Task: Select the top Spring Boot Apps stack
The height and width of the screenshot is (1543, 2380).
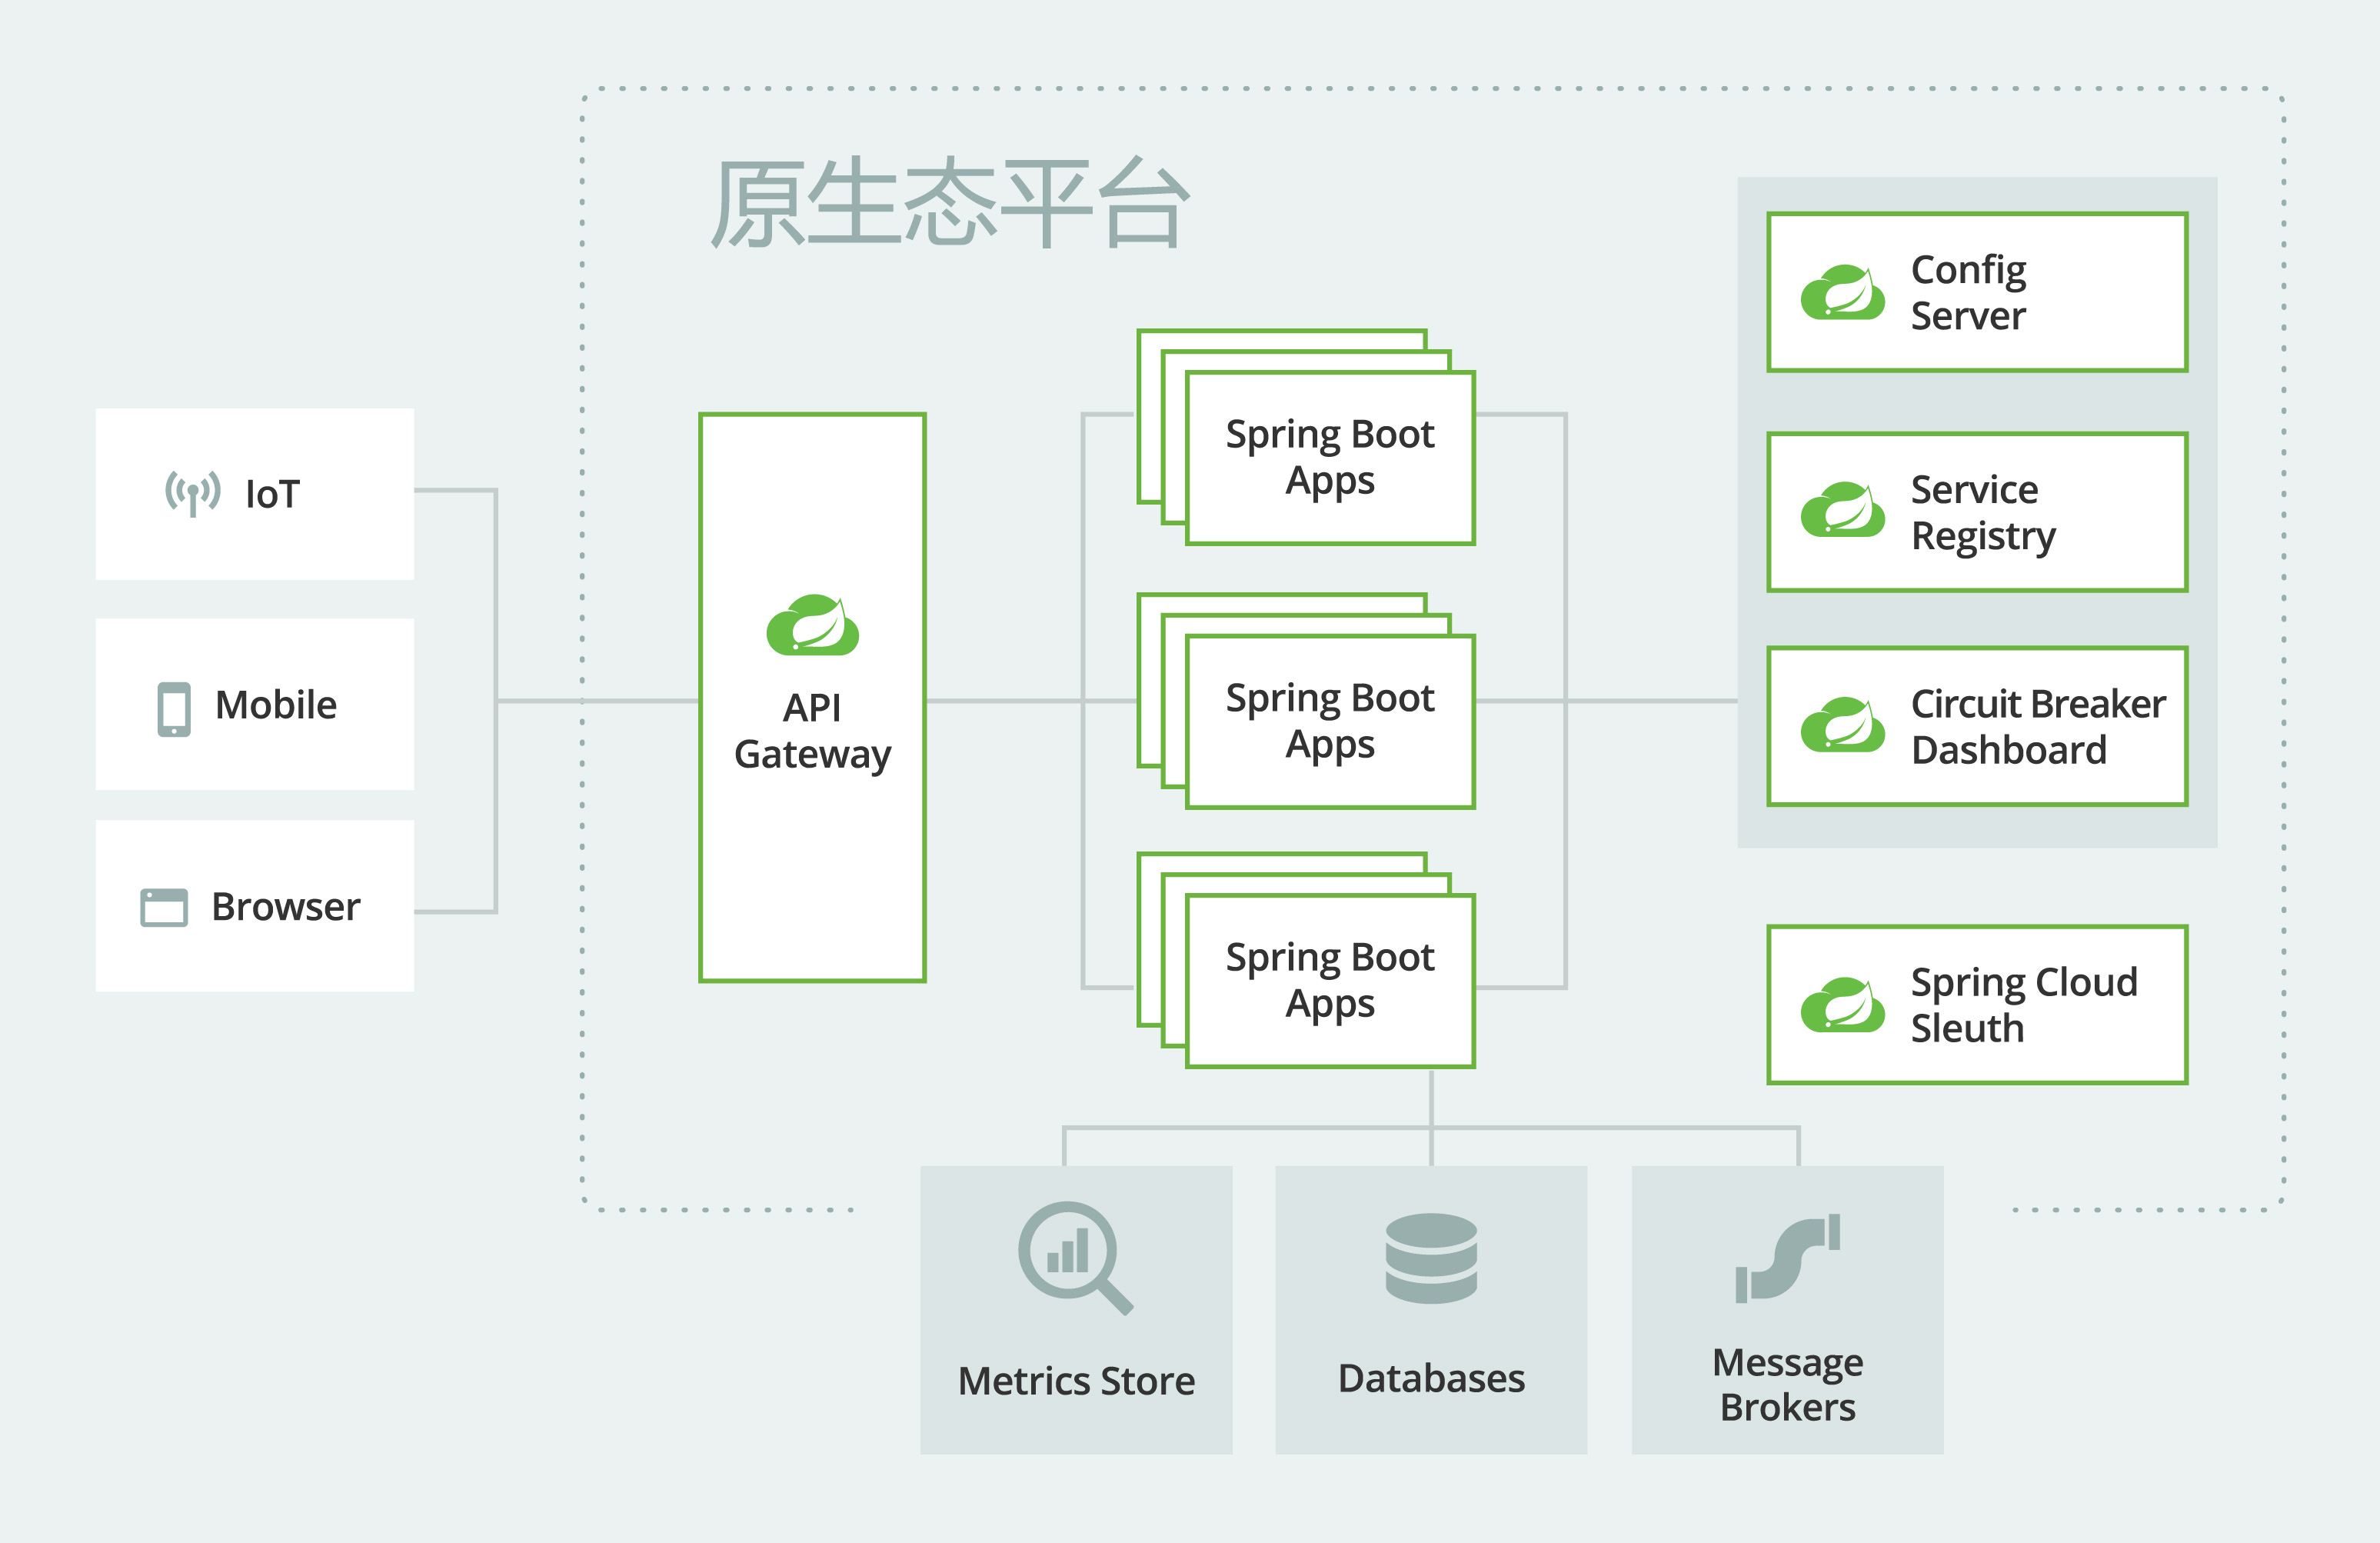Action: (1306, 437)
